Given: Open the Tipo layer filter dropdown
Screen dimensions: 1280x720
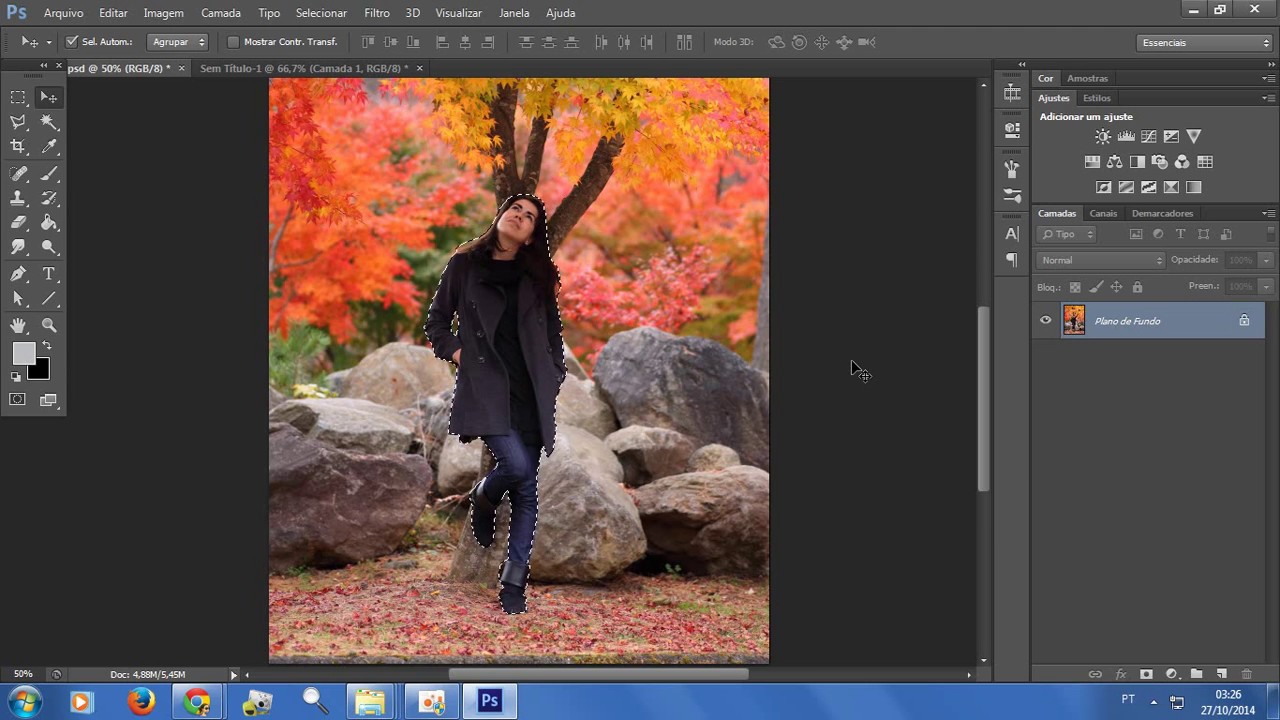Looking at the screenshot, I should tap(1067, 234).
